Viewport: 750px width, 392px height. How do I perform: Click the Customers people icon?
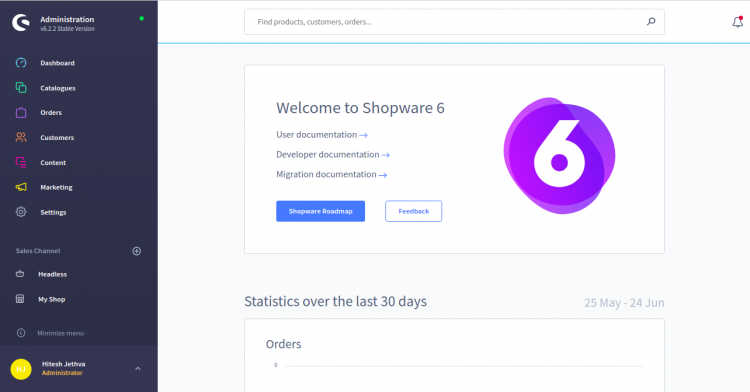(x=21, y=137)
